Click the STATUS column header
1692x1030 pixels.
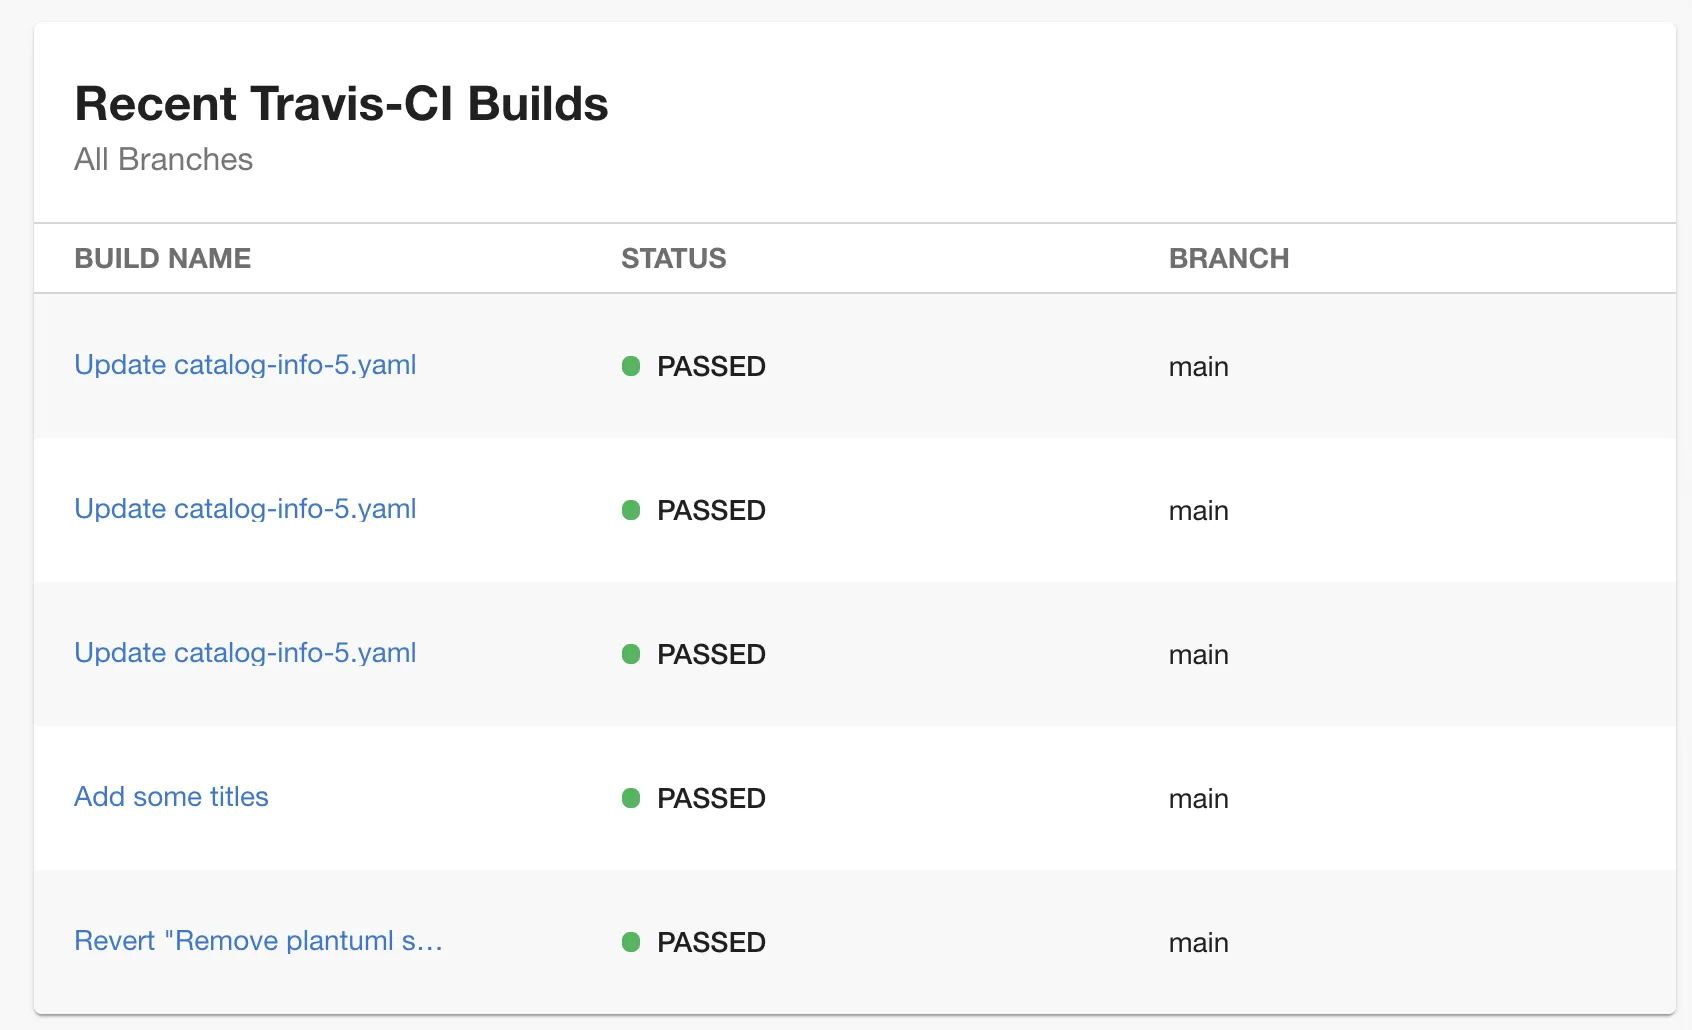pyautogui.click(x=673, y=258)
